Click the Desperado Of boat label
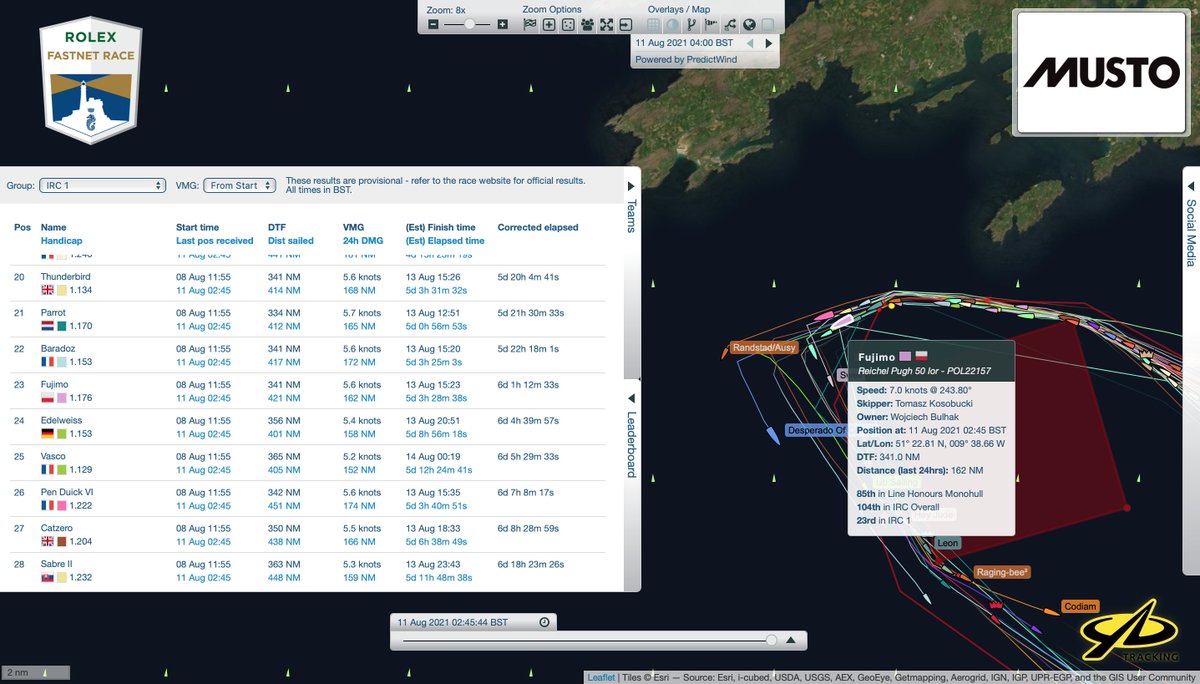The height and width of the screenshot is (684, 1200). pyautogui.click(x=815, y=430)
